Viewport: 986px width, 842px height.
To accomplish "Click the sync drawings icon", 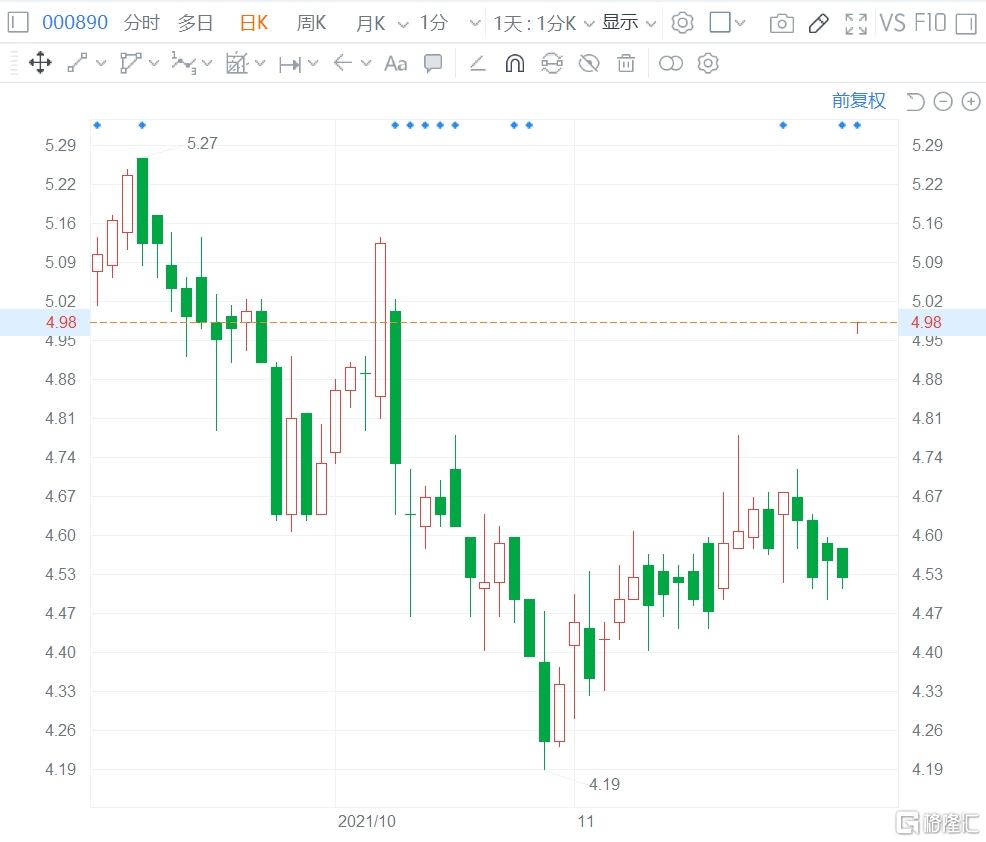I will 551,64.
